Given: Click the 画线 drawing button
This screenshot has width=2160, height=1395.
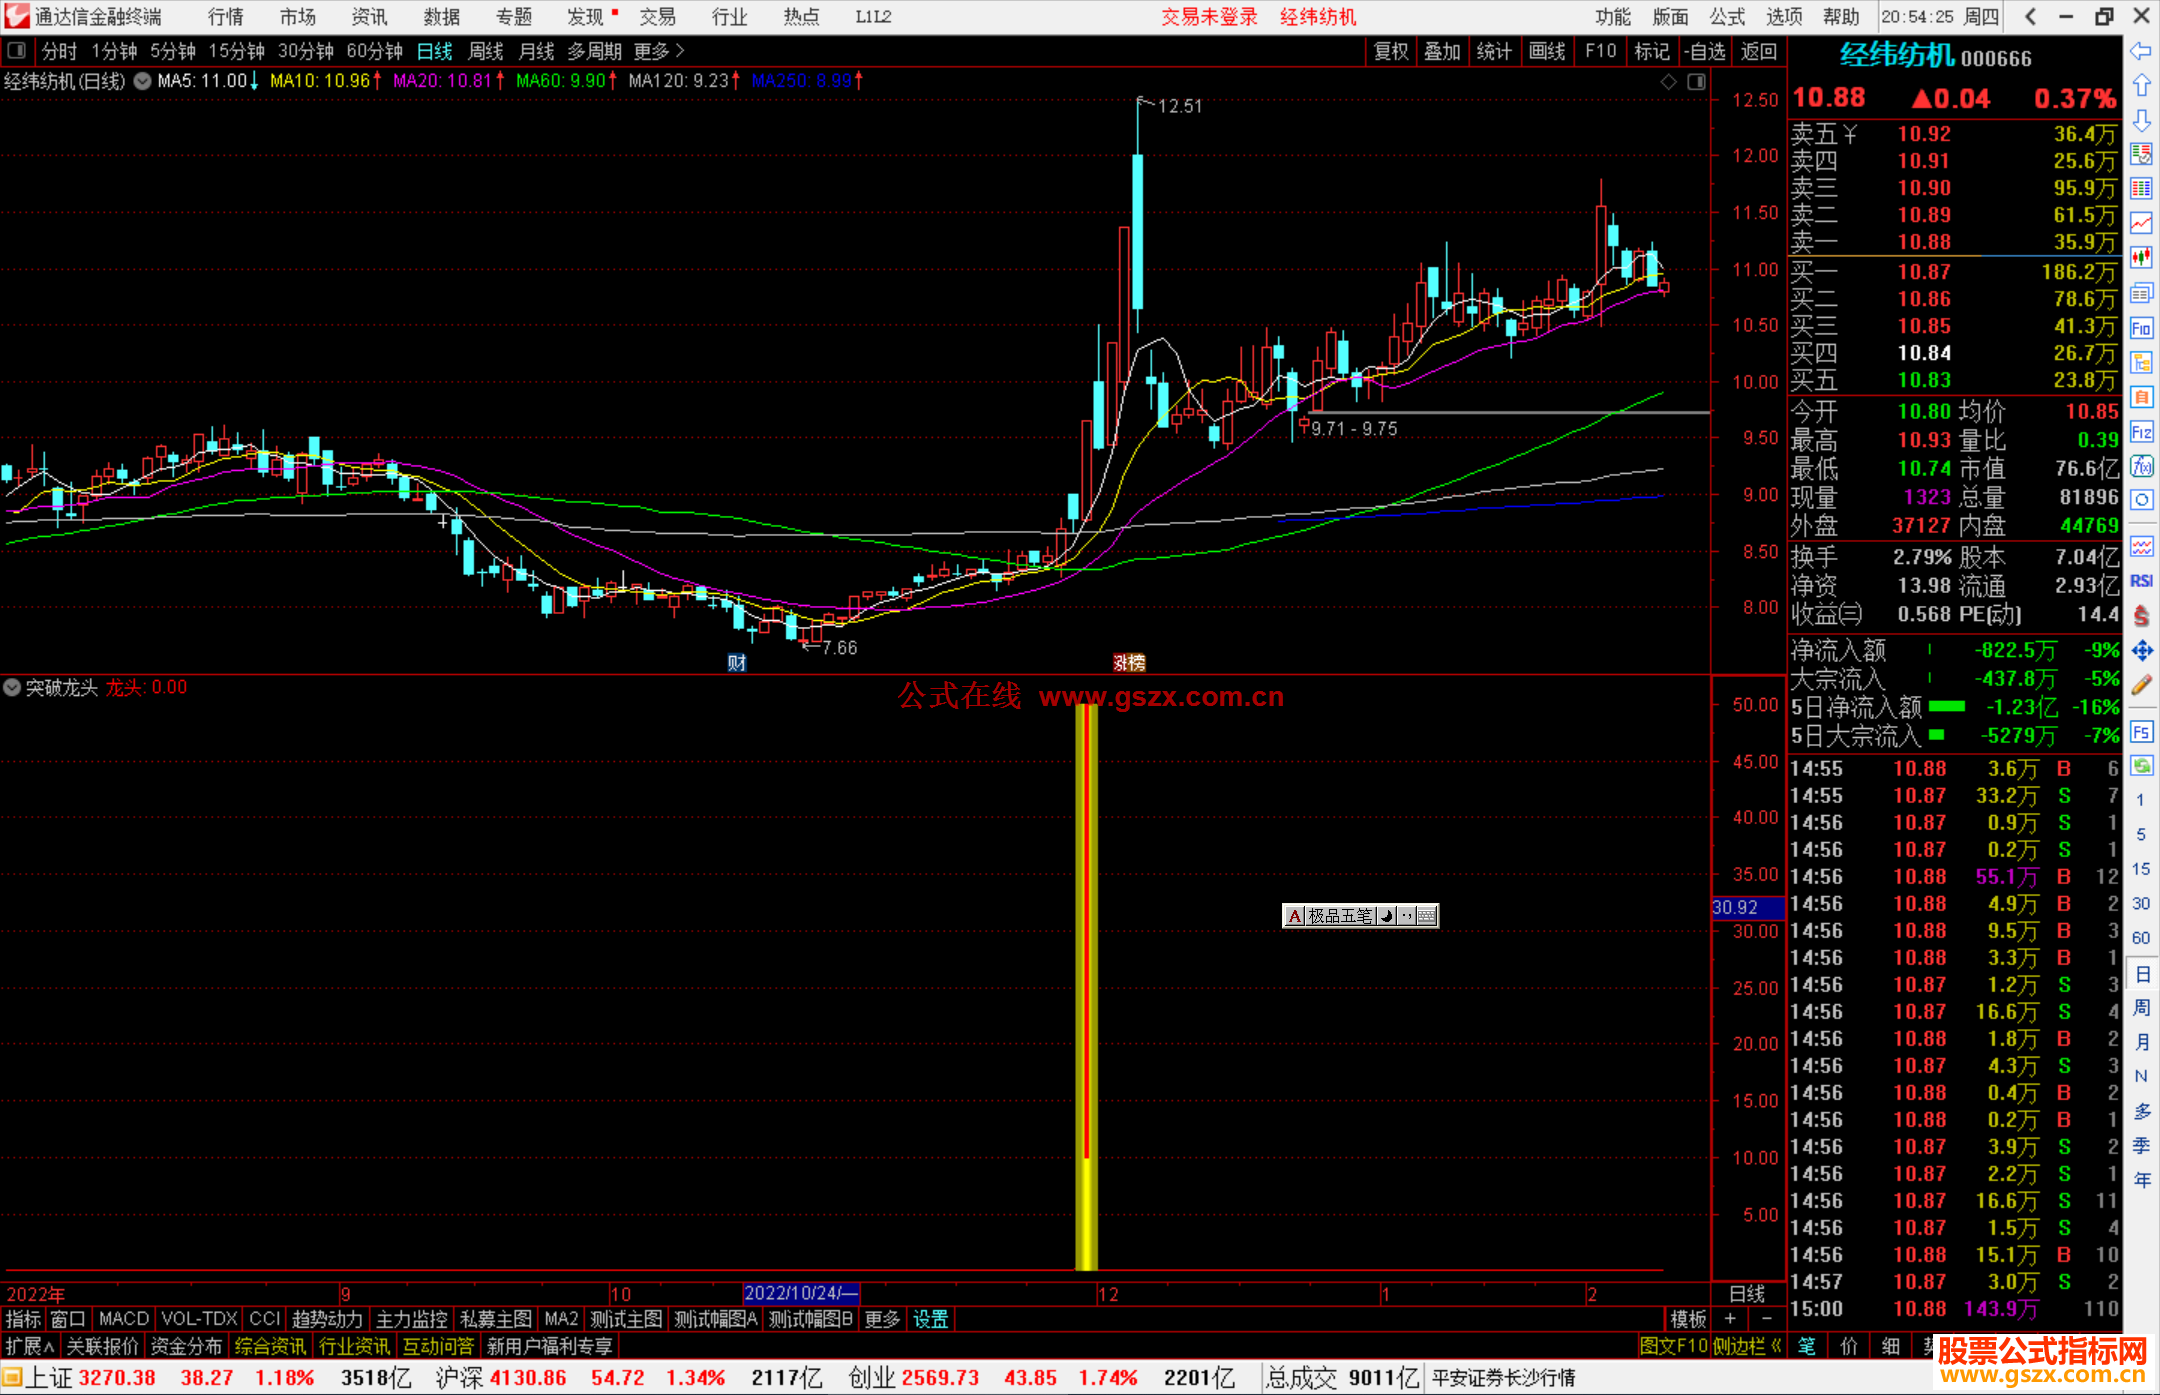Looking at the screenshot, I should (1546, 51).
